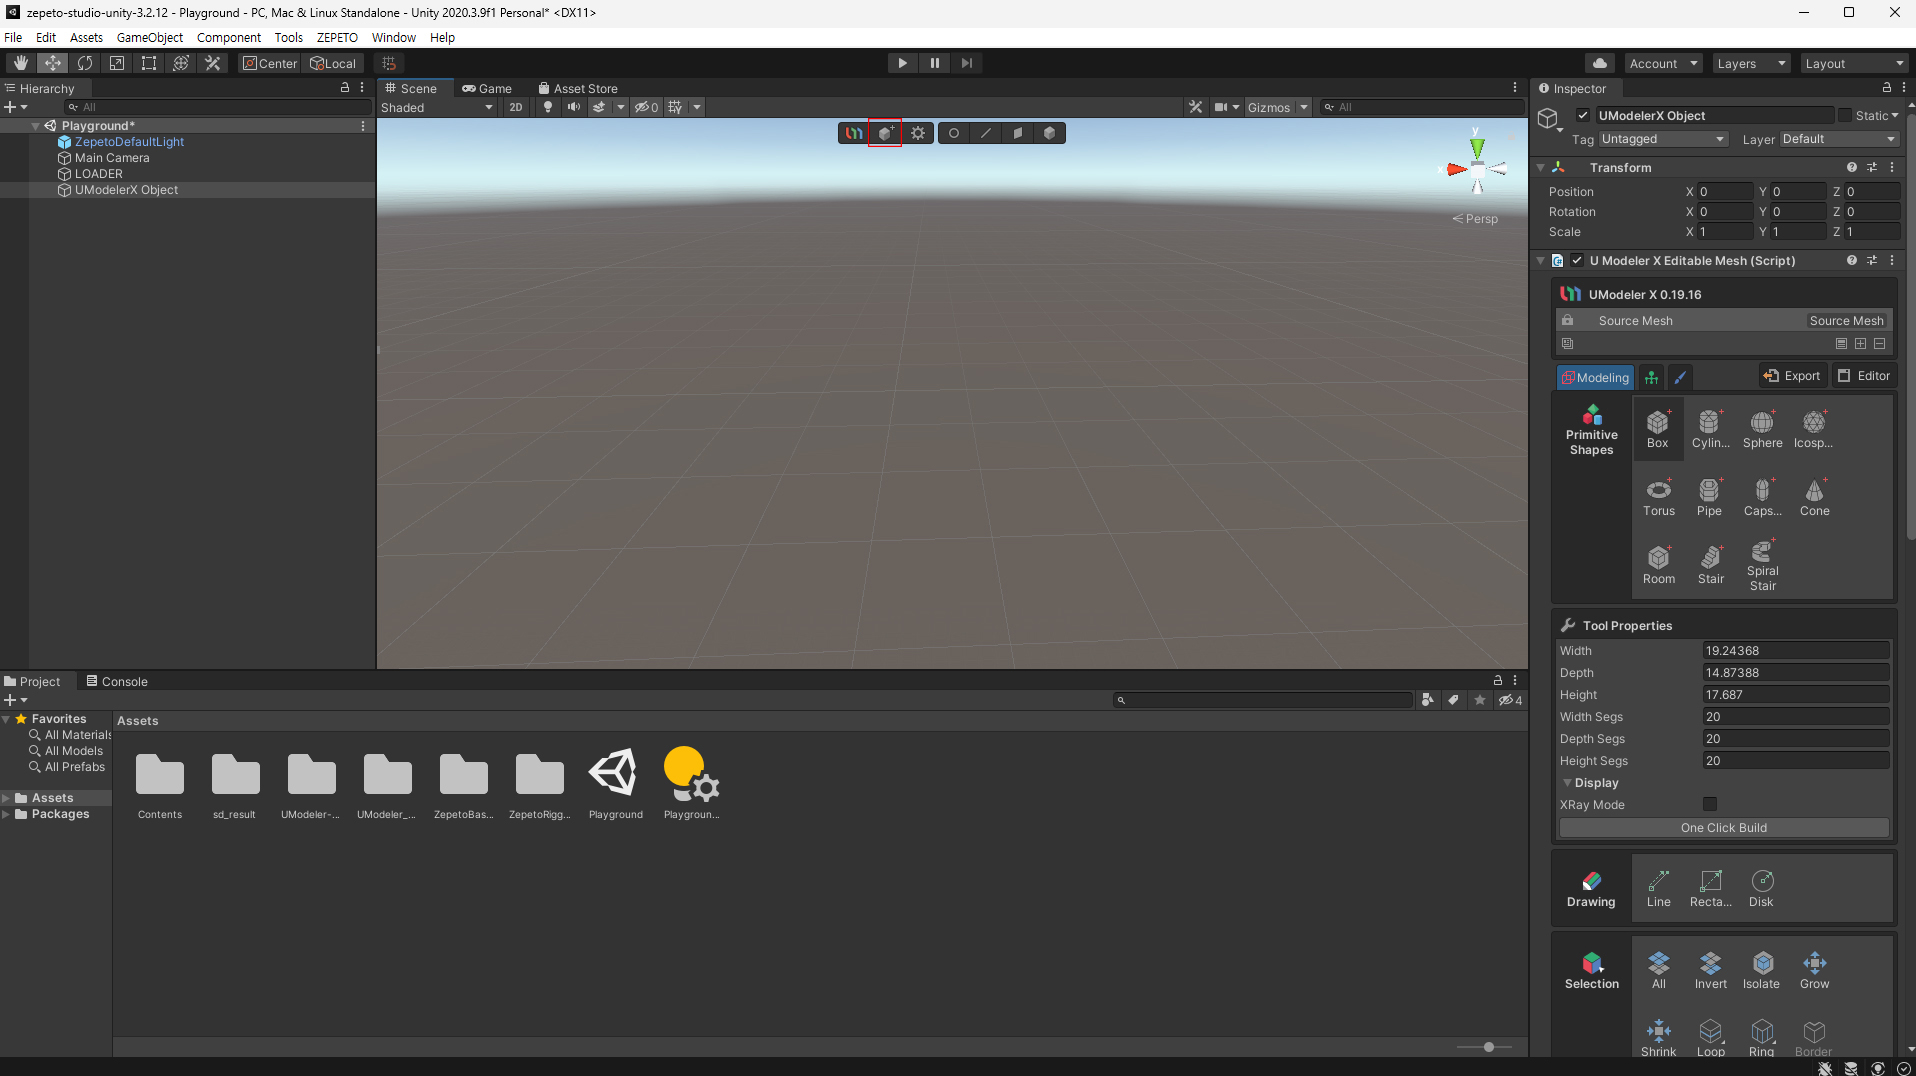1916x1076 pixels.
Task: Create a Stair primitive shape
Action: point(1710,565)
